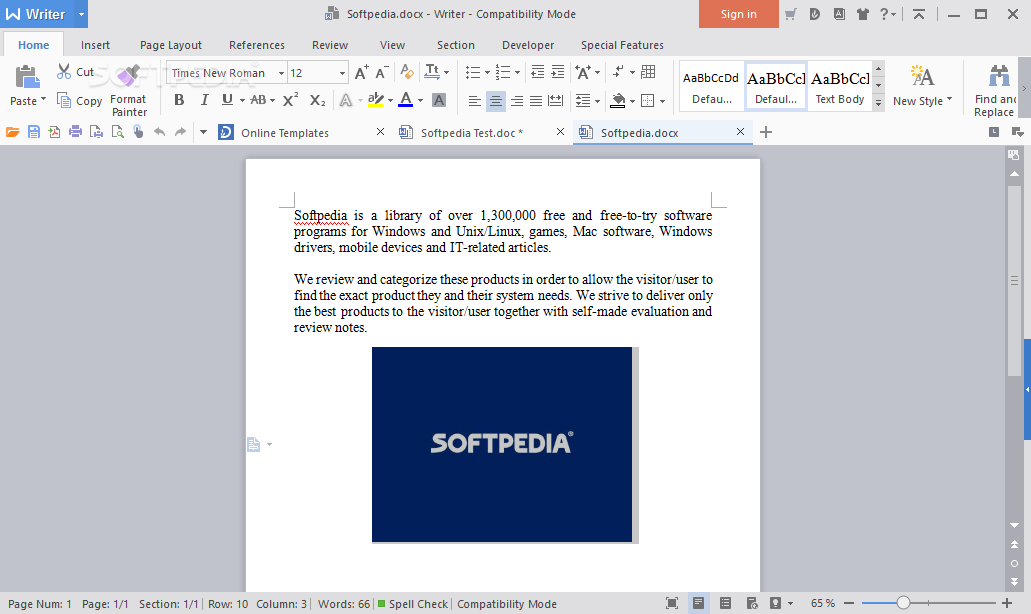Screen dimensions: 1031x614
Task: Set justify alignment
Action: click(x=537, y=101)
